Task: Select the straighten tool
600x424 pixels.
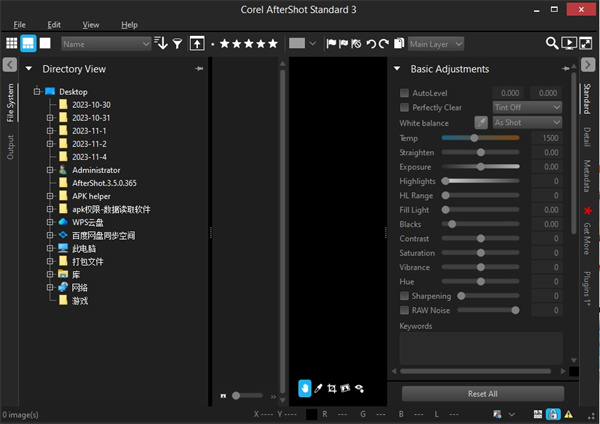Action: pyautogui.click(x=345, y=388)
